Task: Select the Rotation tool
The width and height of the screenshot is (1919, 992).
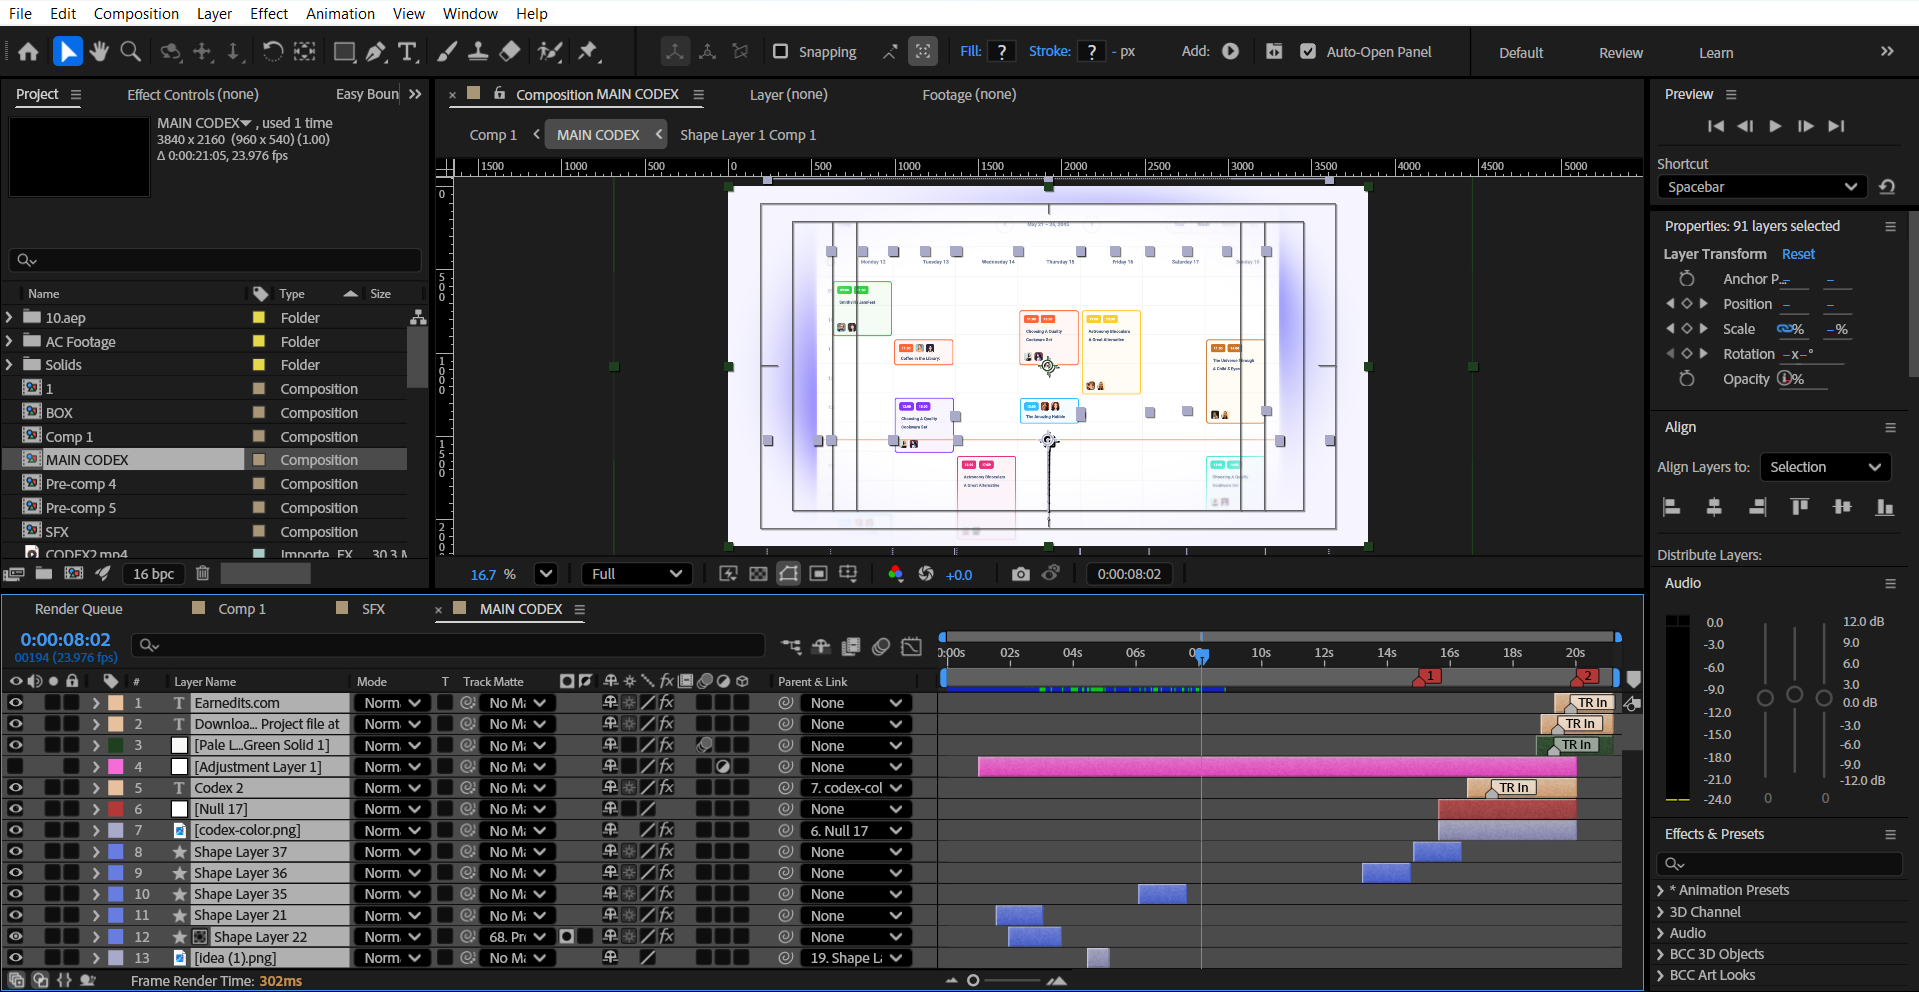Action: tap(272, 51)
